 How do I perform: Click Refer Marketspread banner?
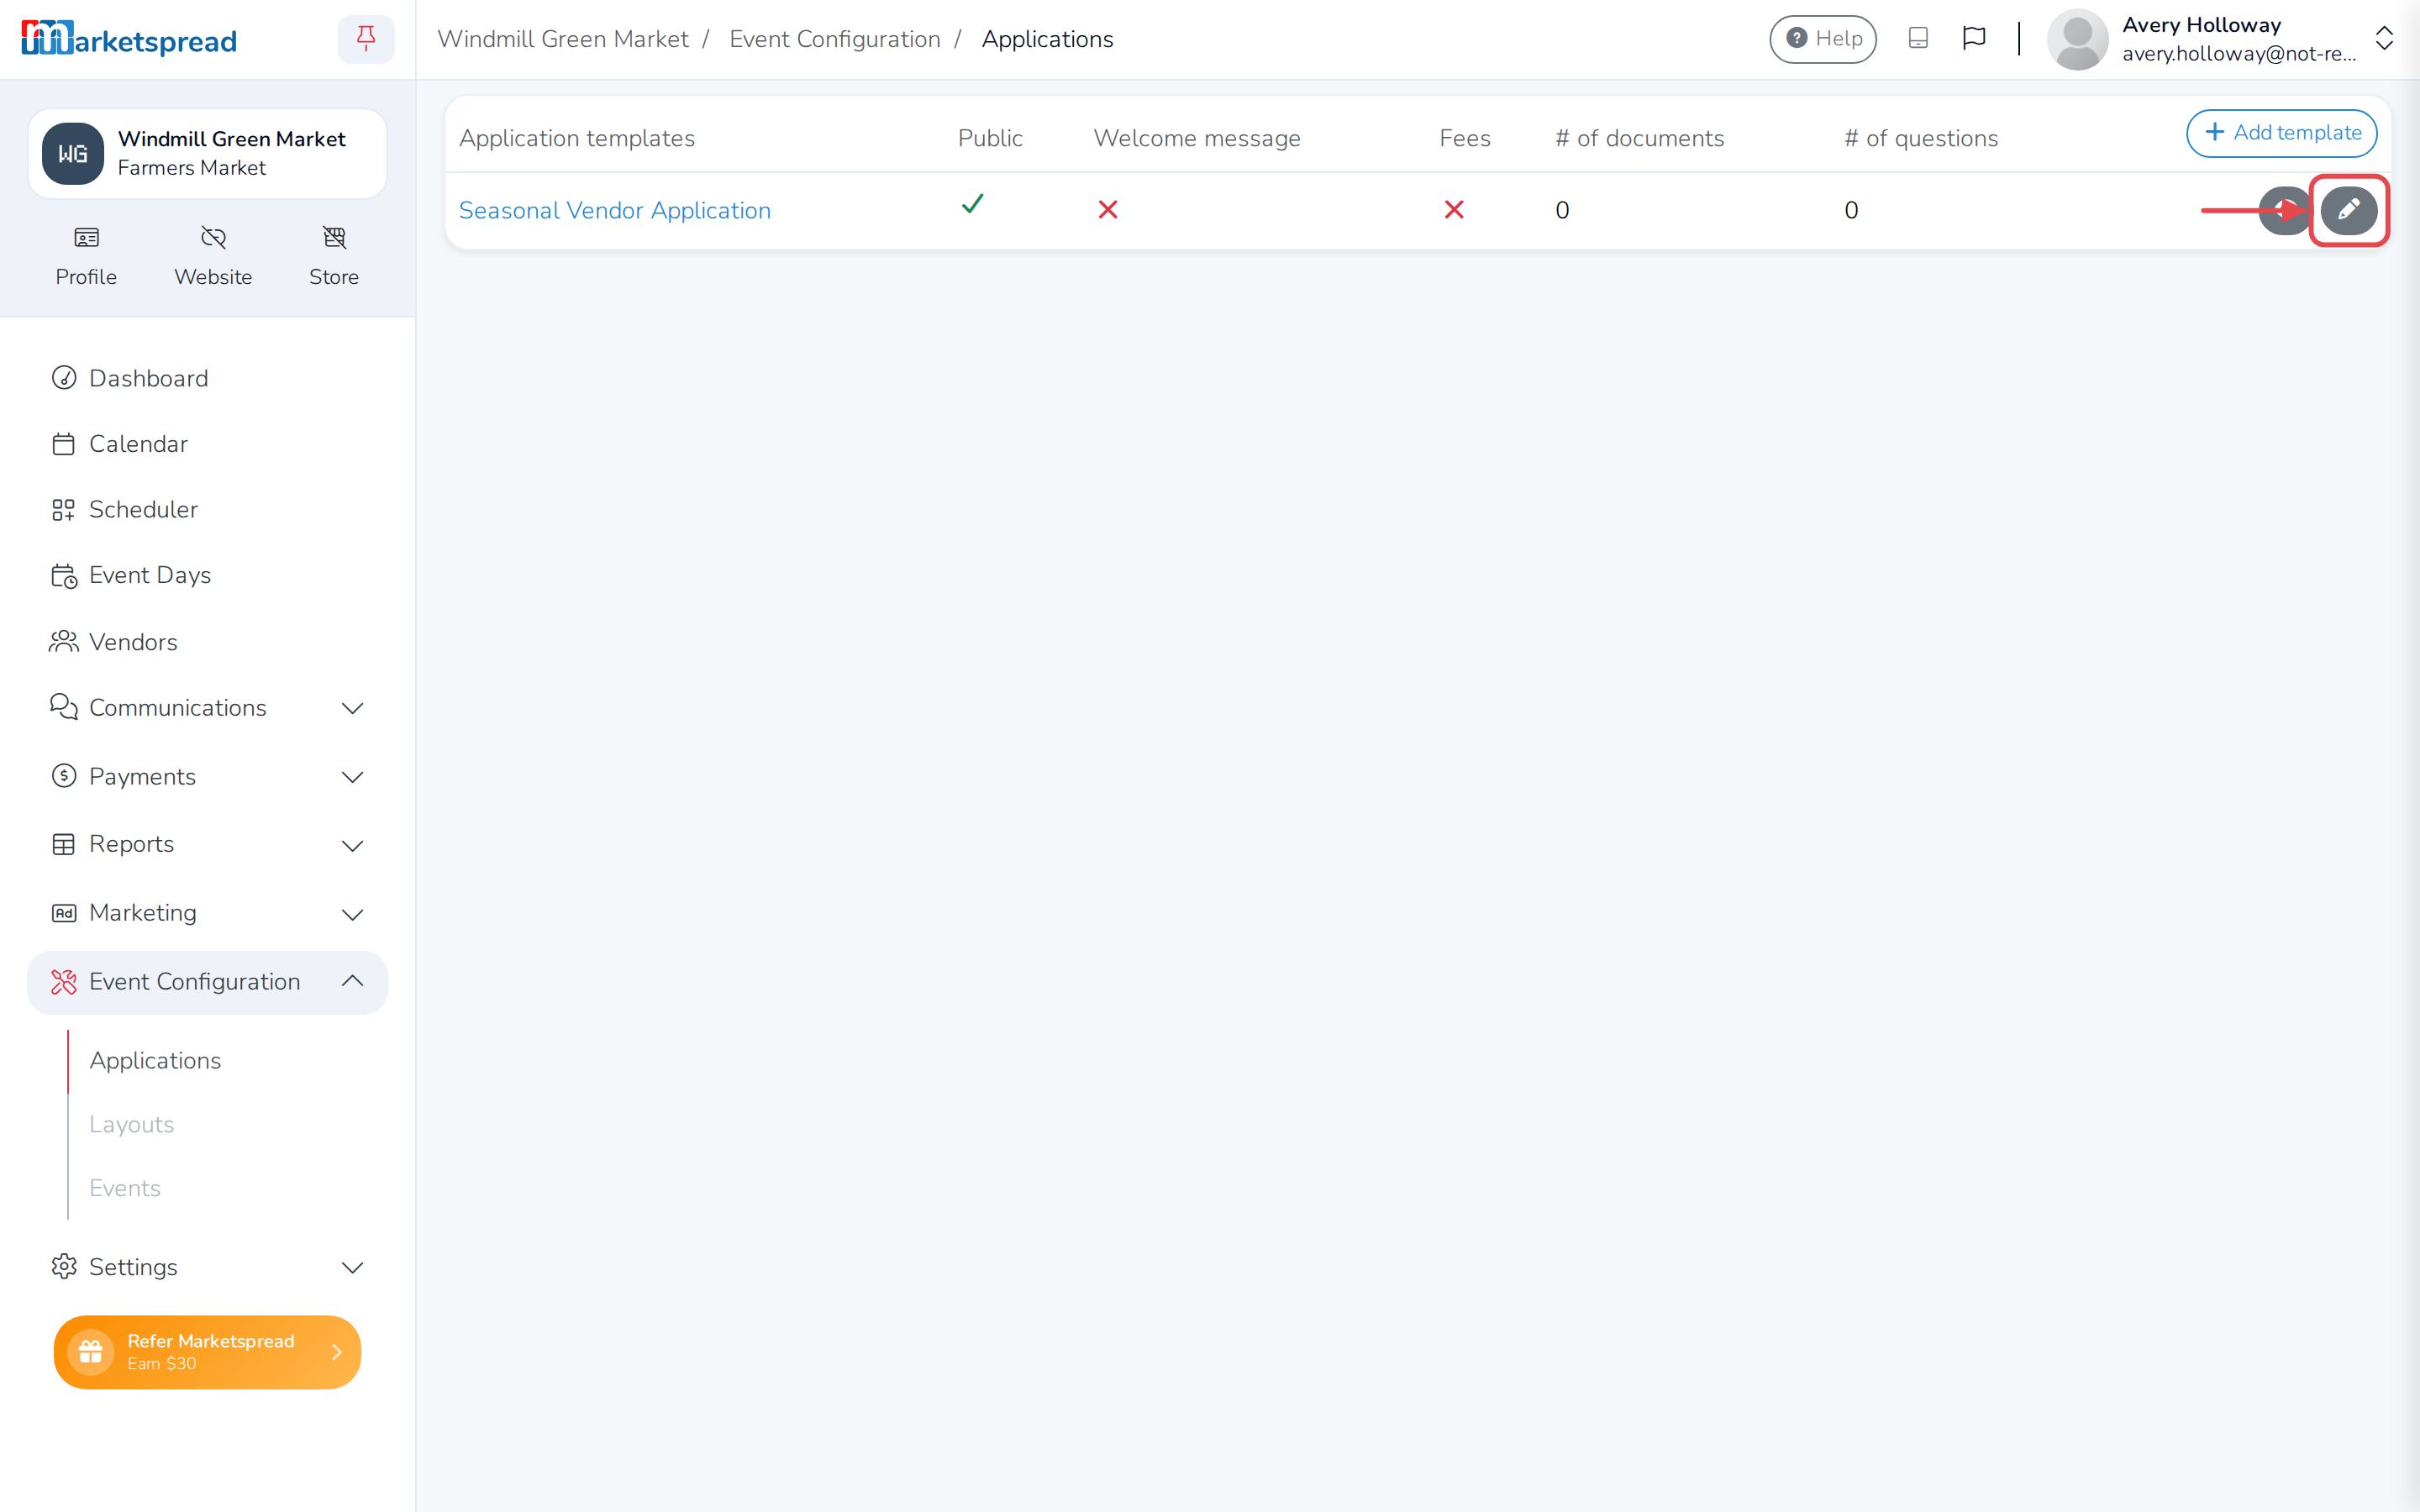pyautogui.click(x=207, y=1352)
